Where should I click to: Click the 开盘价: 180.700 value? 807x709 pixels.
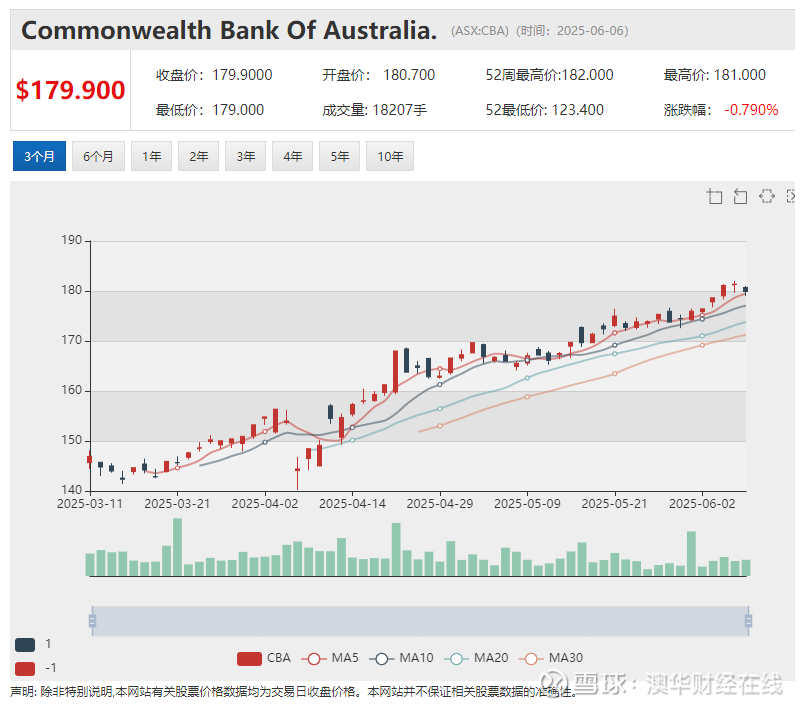(378, 75)
